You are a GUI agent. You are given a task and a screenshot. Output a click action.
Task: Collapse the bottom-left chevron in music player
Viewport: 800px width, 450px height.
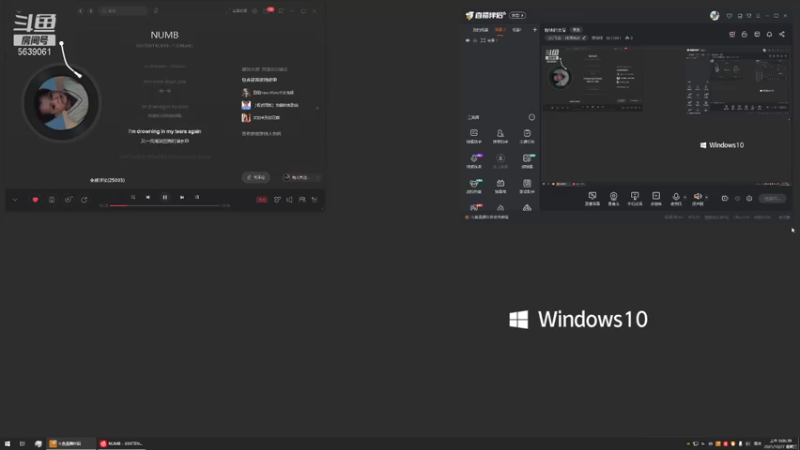(15, 200)
